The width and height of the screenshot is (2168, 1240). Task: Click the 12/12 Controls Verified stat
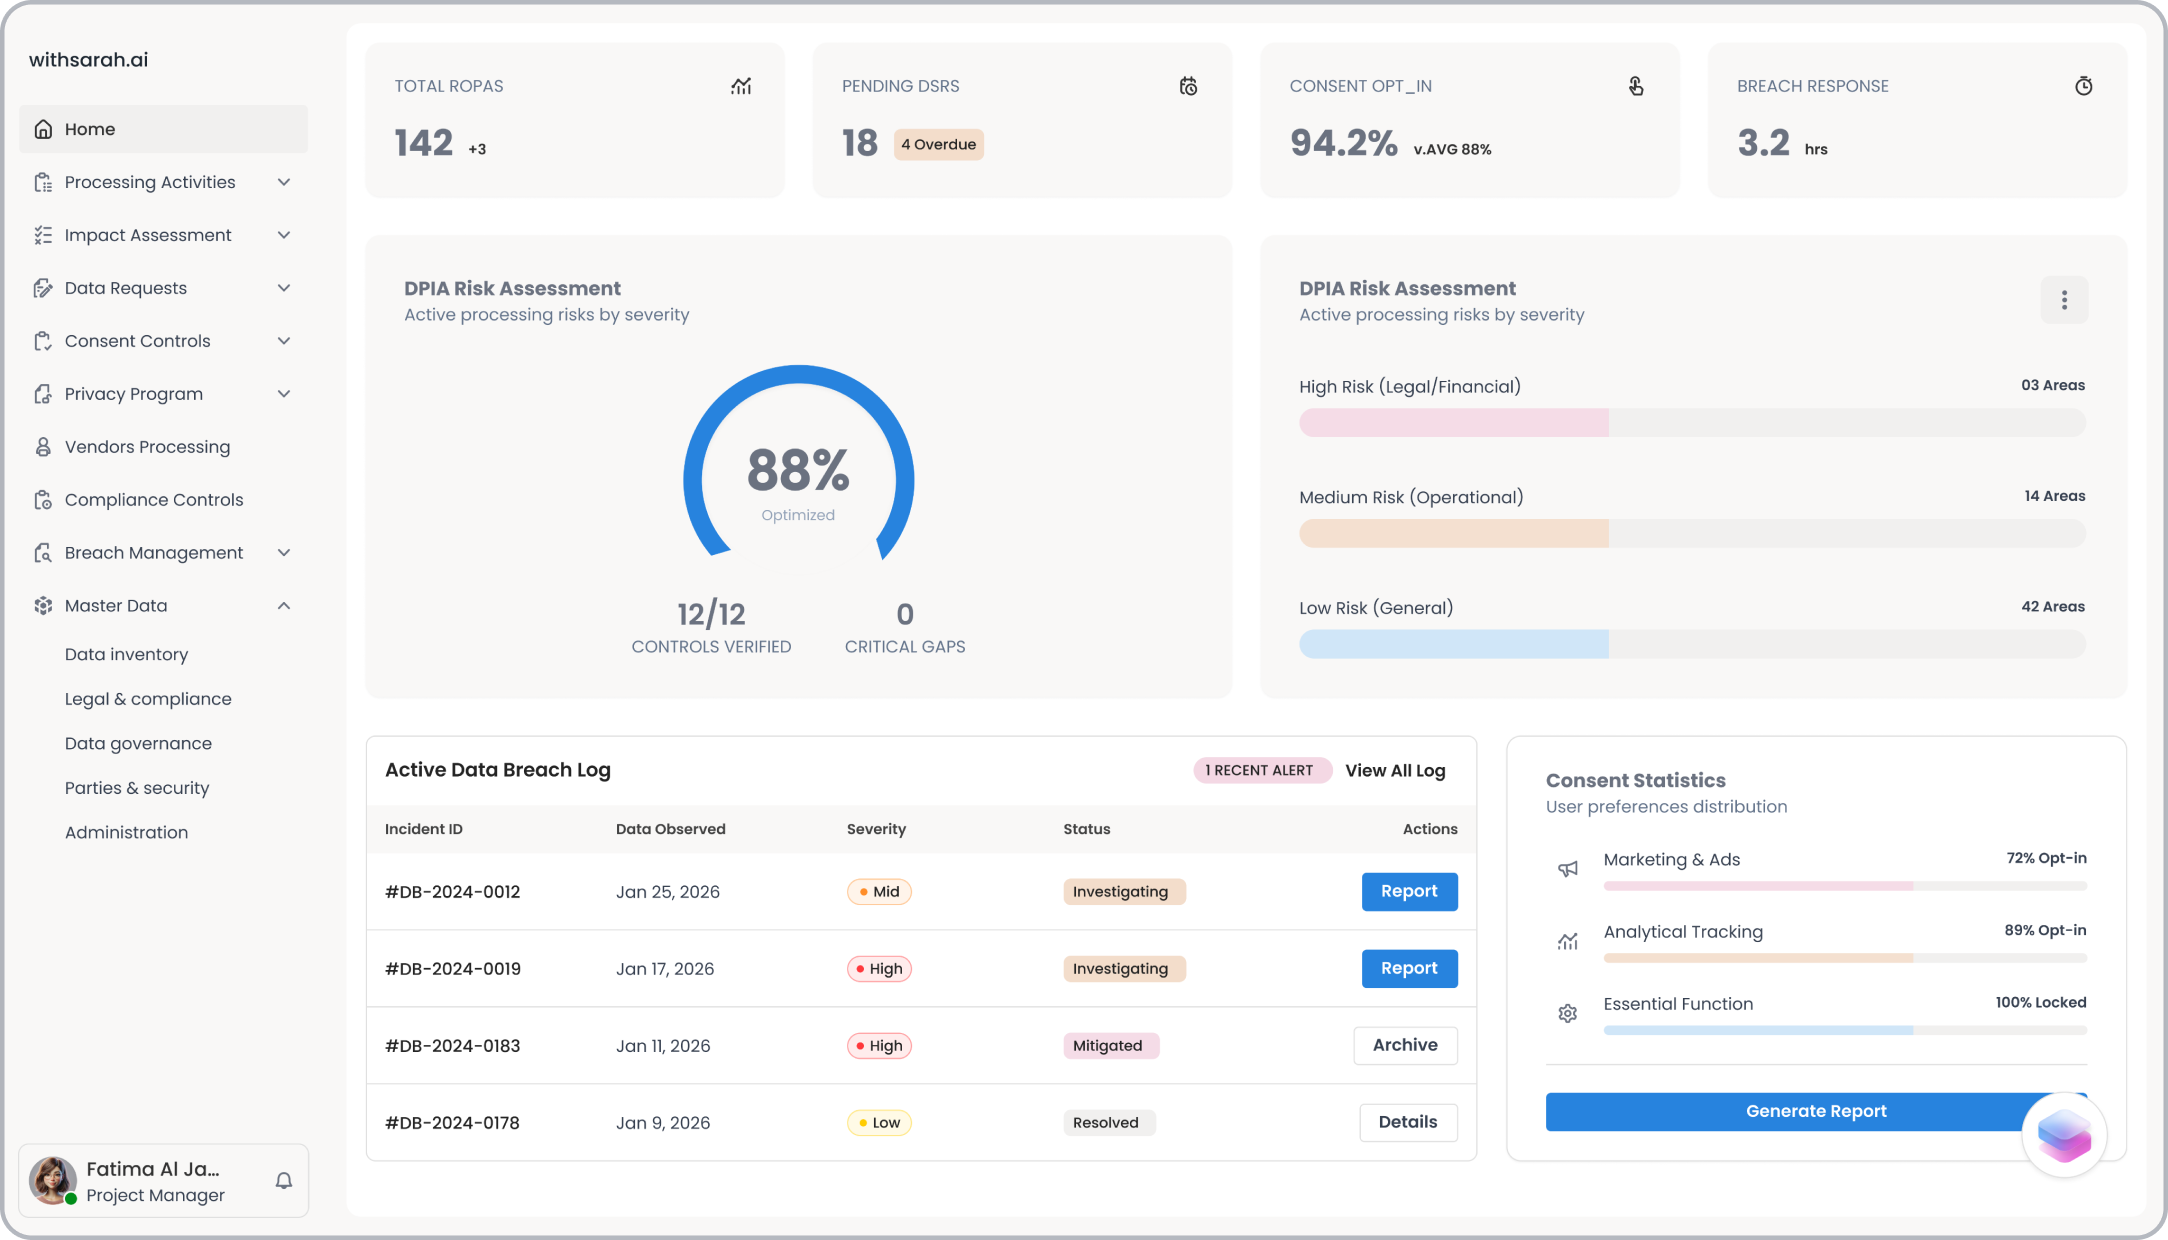[711, 627]
